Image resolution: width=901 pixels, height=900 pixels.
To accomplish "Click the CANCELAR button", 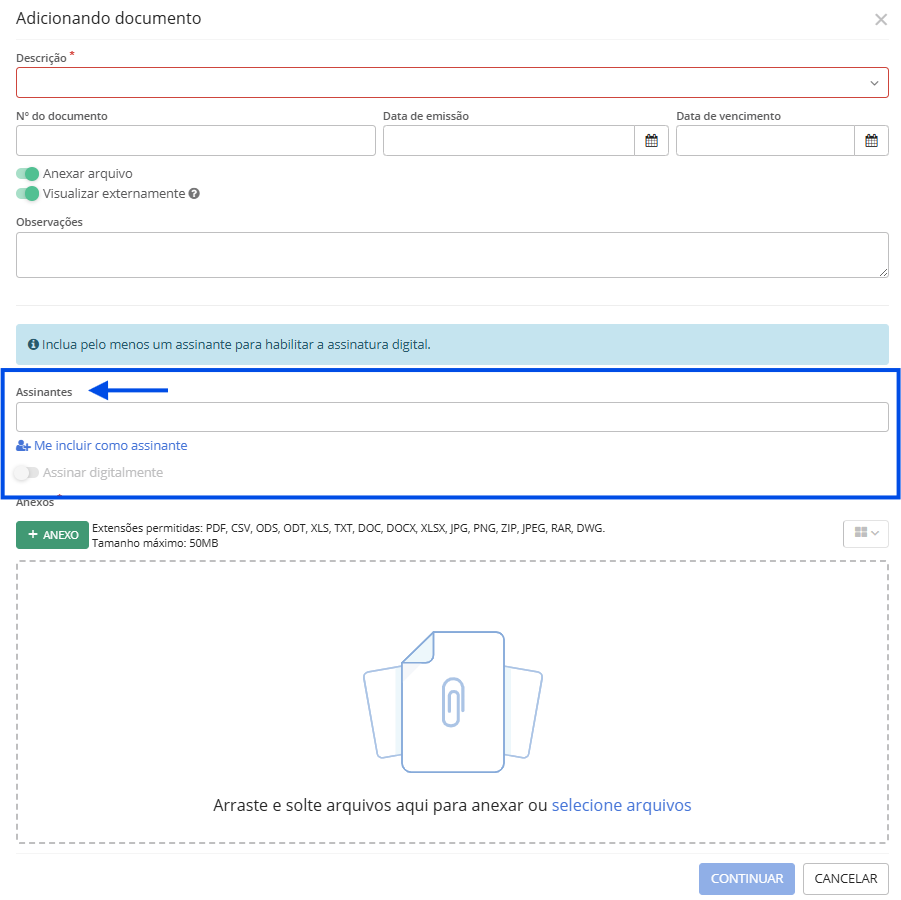I will (x=846, y=879).
